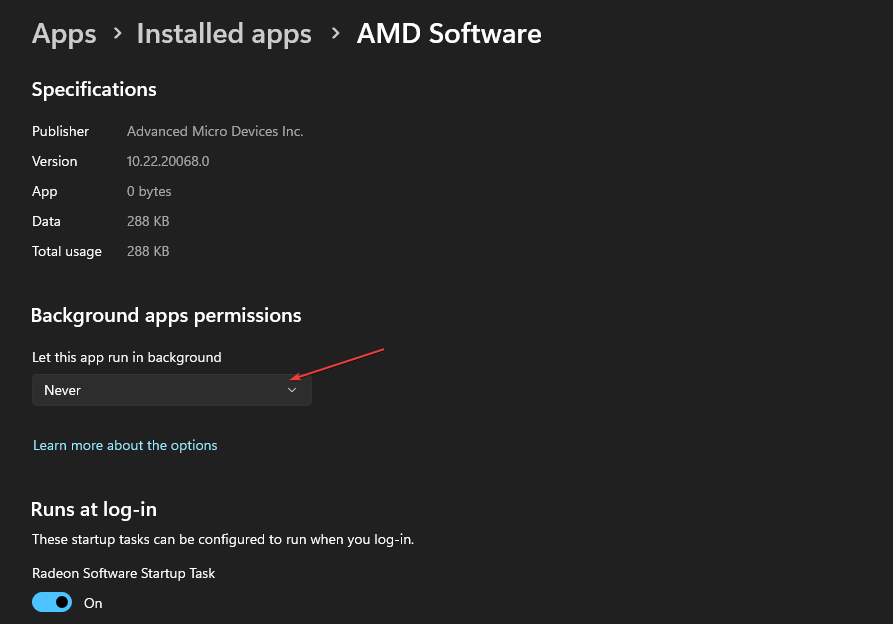893x624 pixels.
Task: Open the Apps breadcrumb link
Action: point(63,33)
